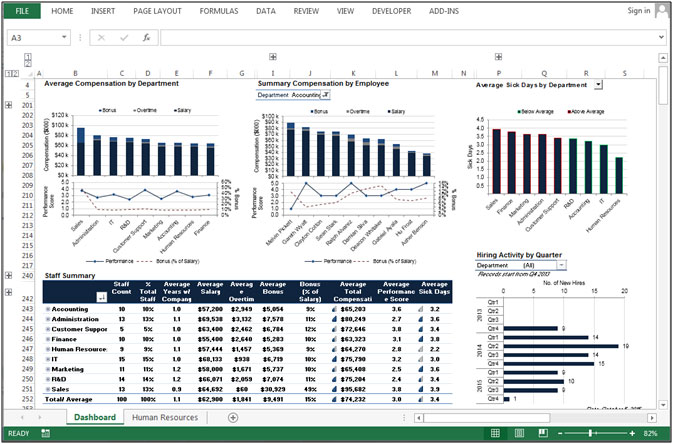
Task: Click the Name Box showing A3
Action: click(x=34, y=38)
